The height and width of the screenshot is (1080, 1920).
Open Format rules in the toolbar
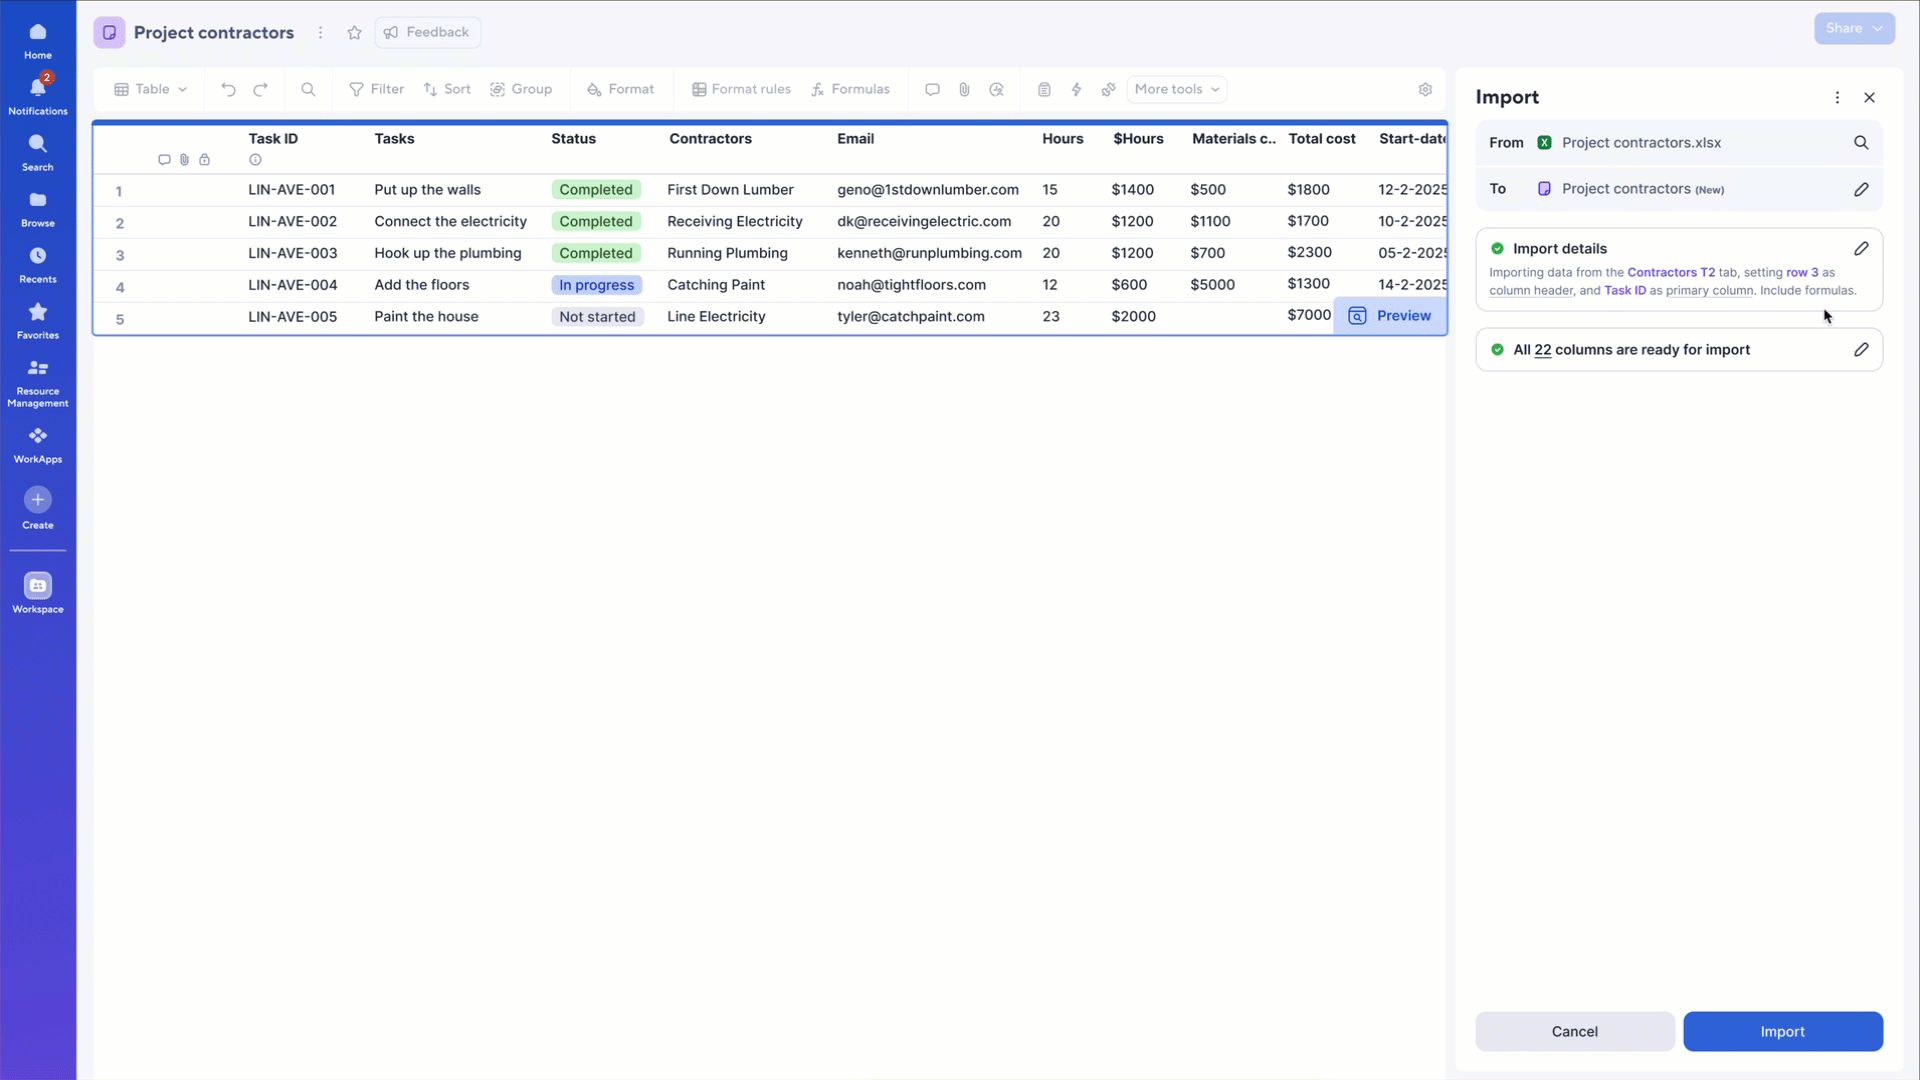pos(741,89)
